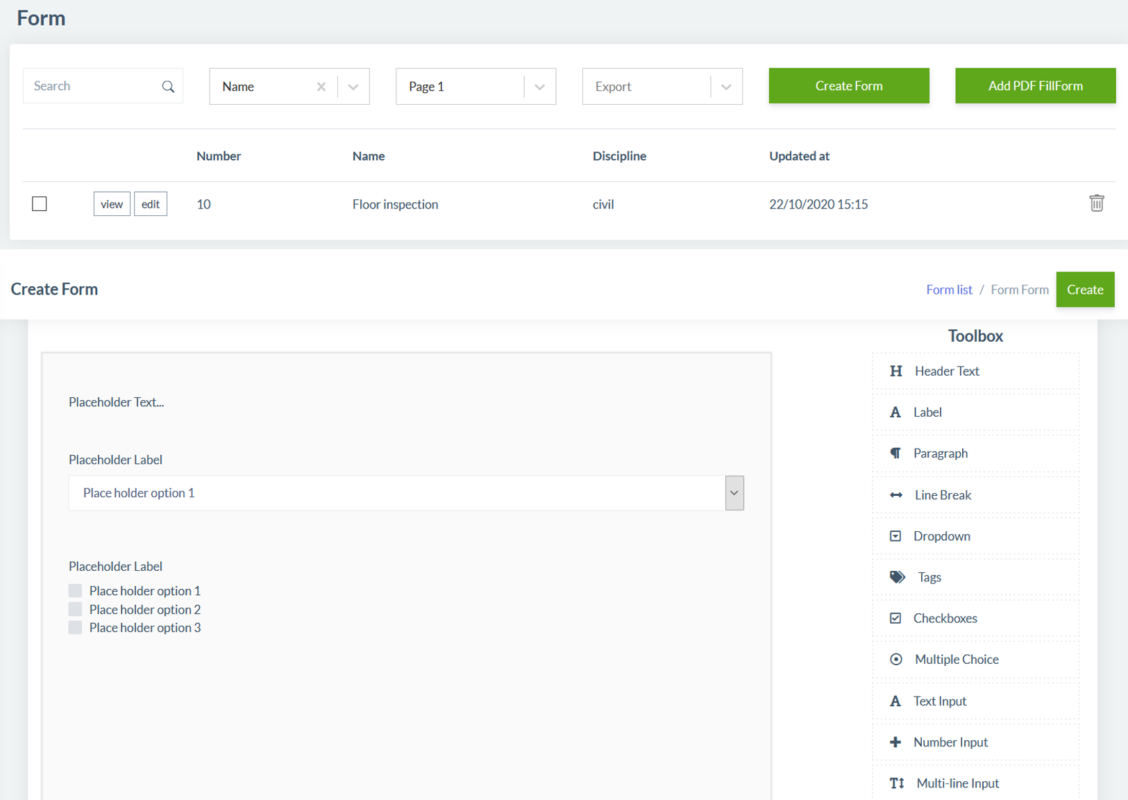This screenshot has height=800, width=1128.
Task: Add a Line Break element from the Toolbox
Action: coord(944,494)
